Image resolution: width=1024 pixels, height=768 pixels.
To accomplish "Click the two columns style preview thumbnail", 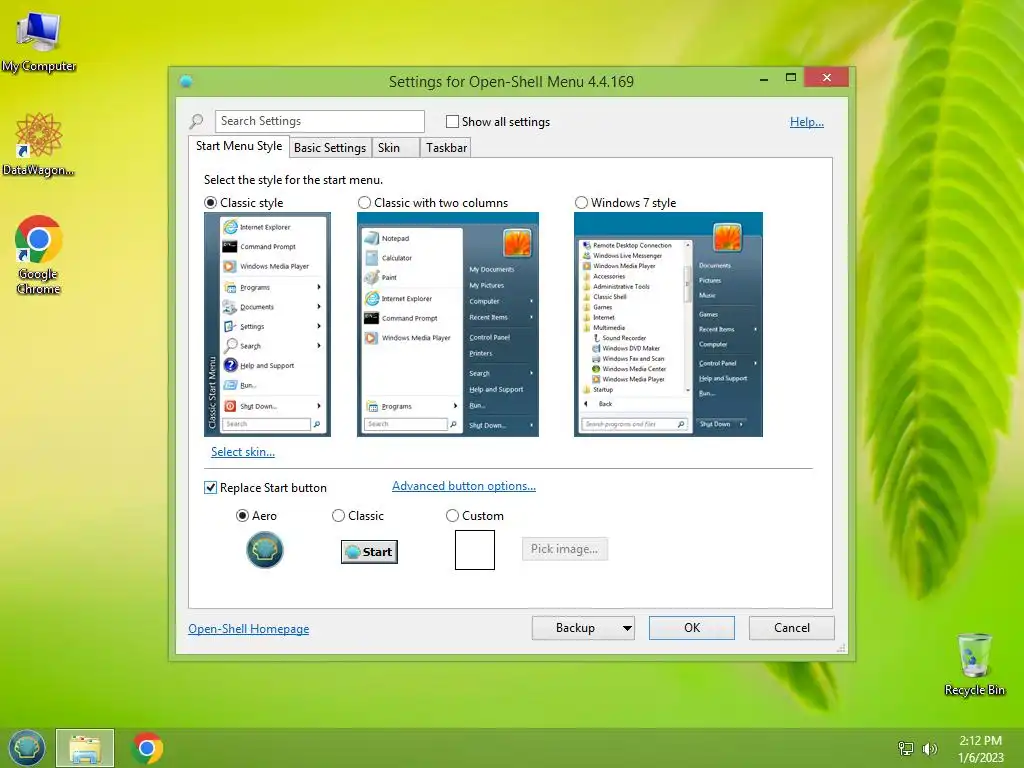I will (448, 325).
